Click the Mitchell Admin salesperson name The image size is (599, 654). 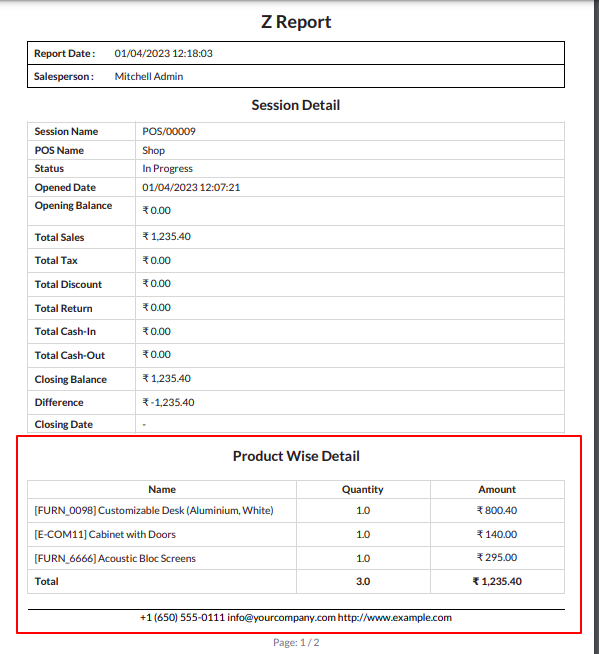click(149, 76)
